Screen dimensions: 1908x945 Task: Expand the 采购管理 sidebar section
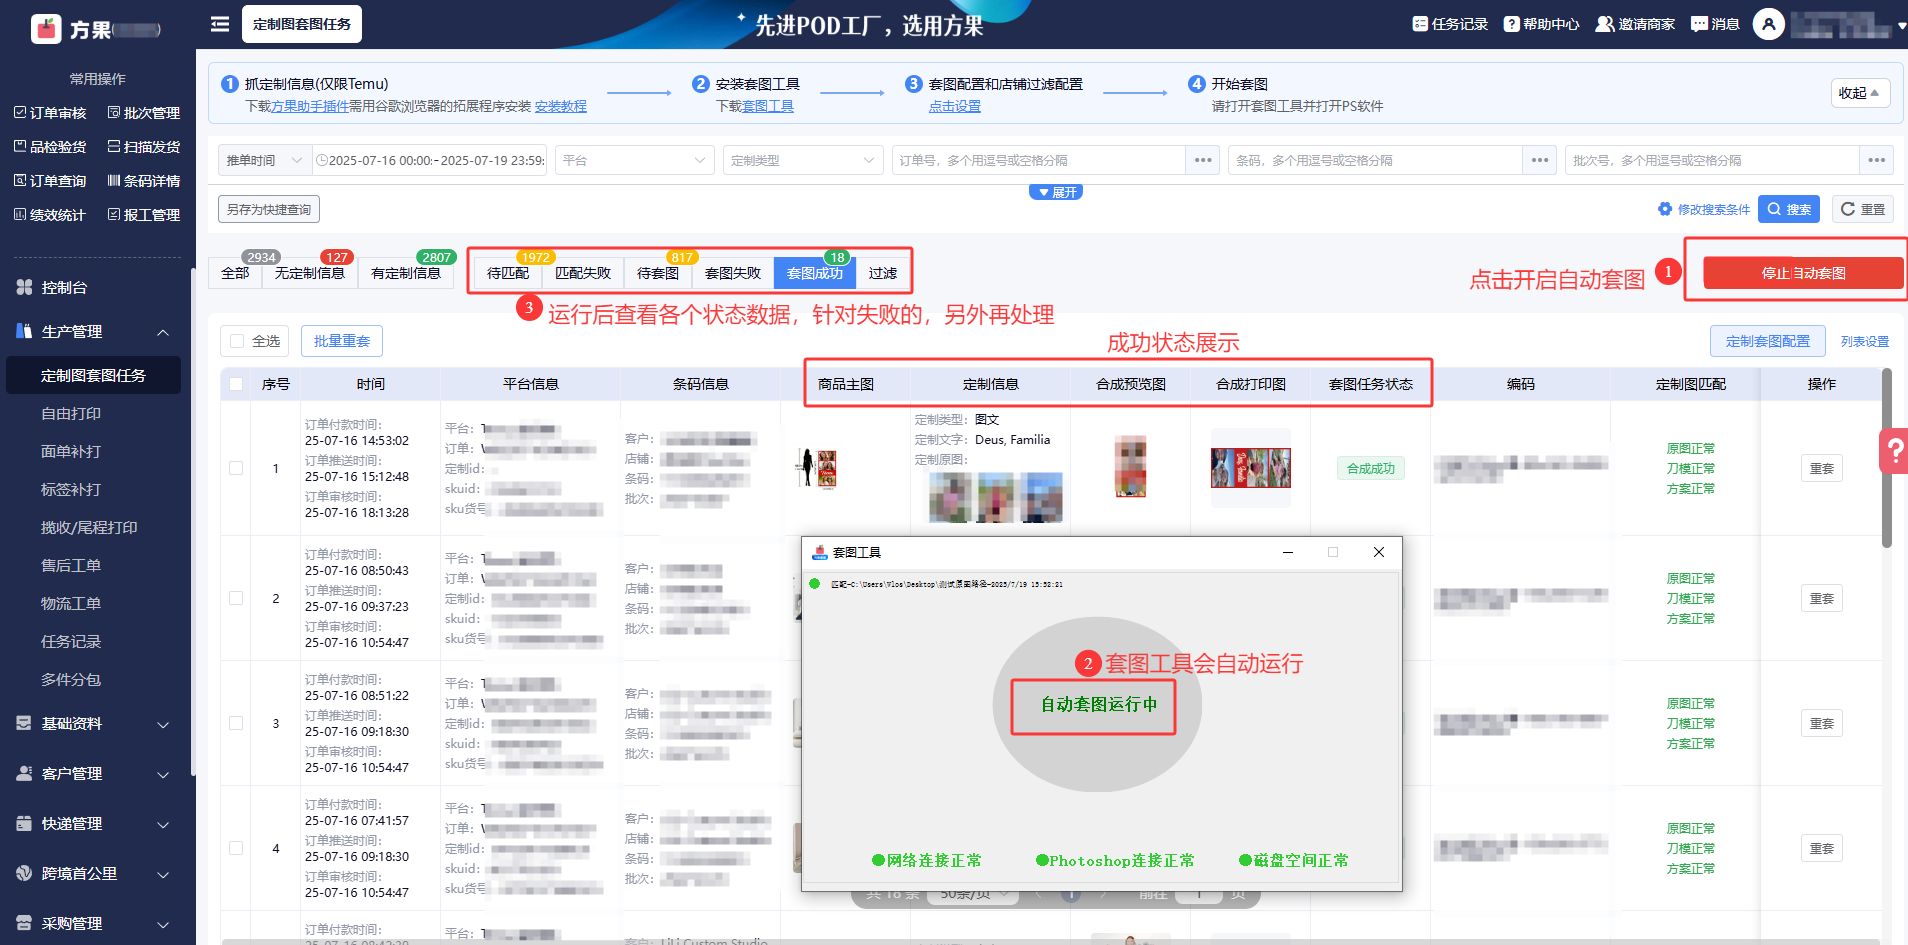(97, 924)
